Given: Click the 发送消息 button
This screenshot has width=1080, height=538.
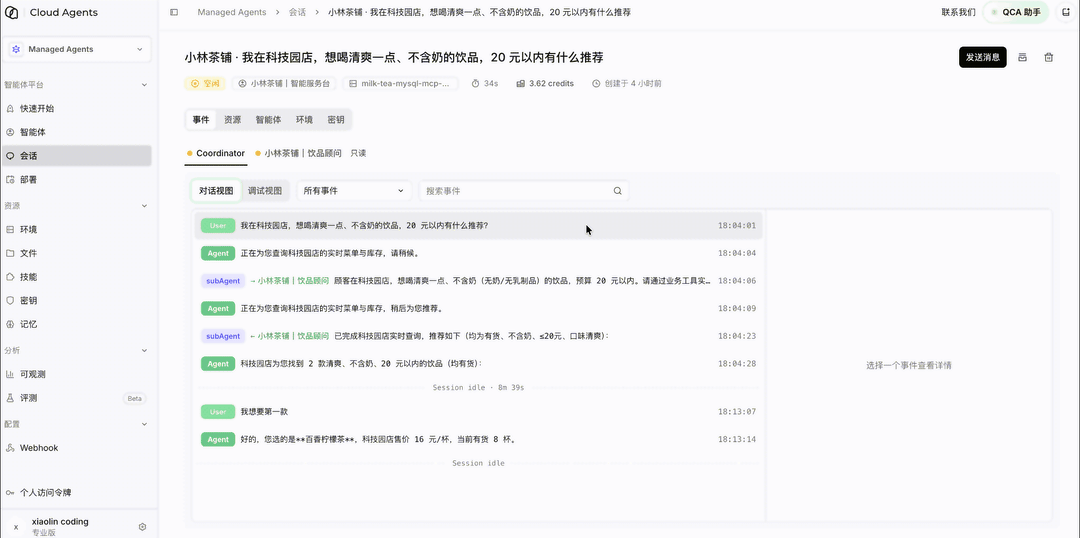Looking at the screenshot, I should [x=983, y=57].
